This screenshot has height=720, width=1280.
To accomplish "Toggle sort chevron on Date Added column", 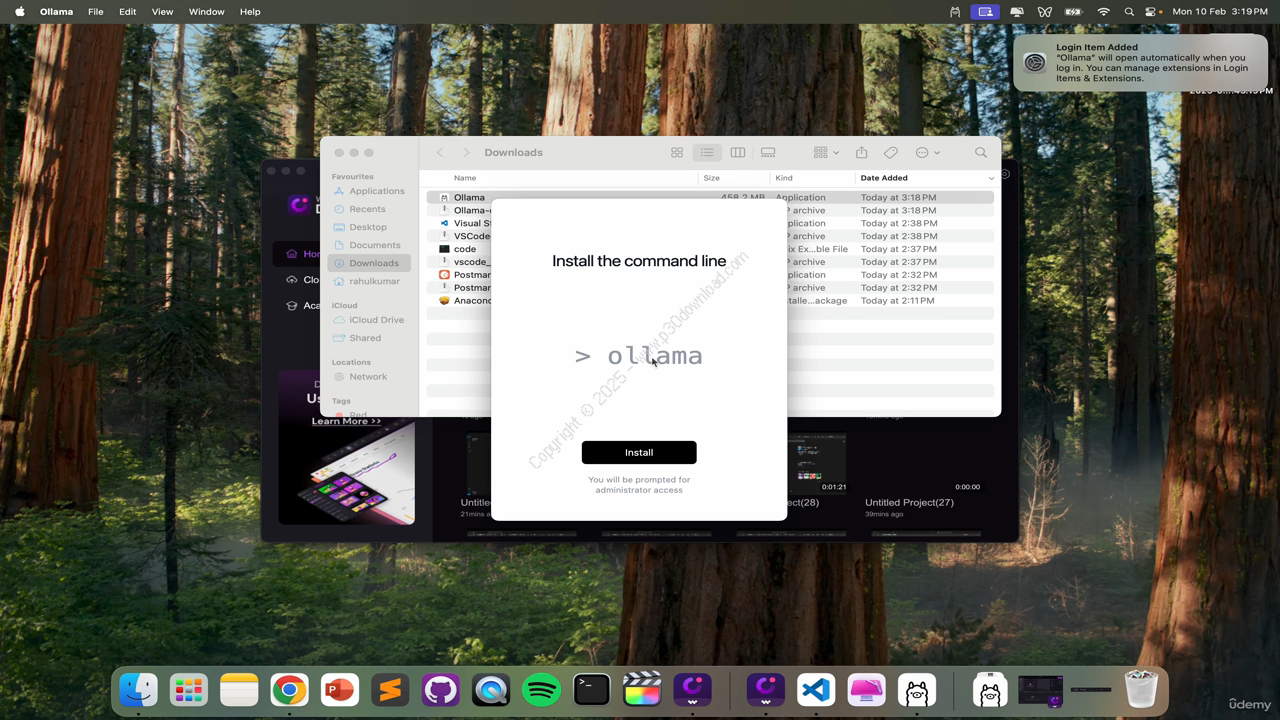I will 991,178.
